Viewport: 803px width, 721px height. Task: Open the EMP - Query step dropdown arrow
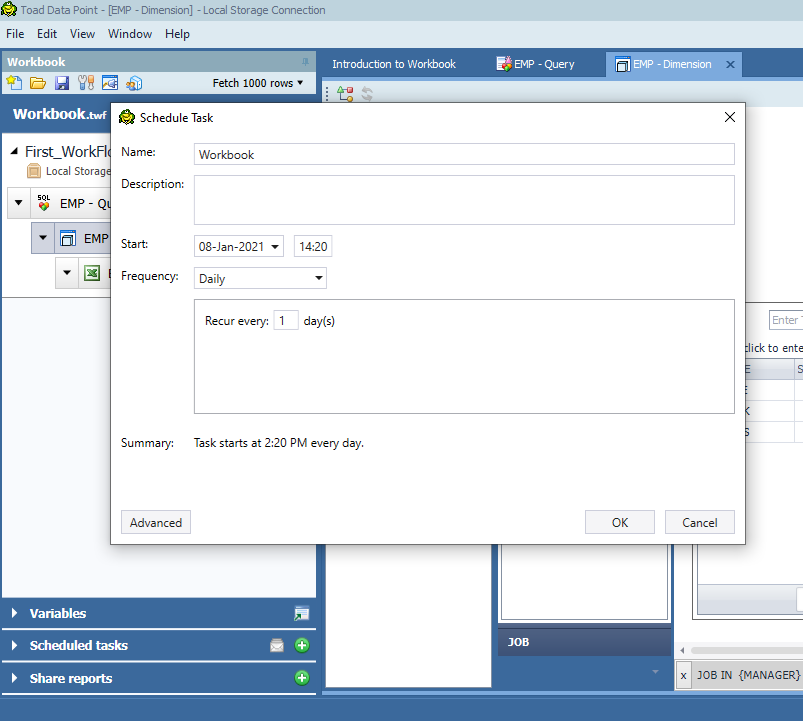tap(18, 203)
